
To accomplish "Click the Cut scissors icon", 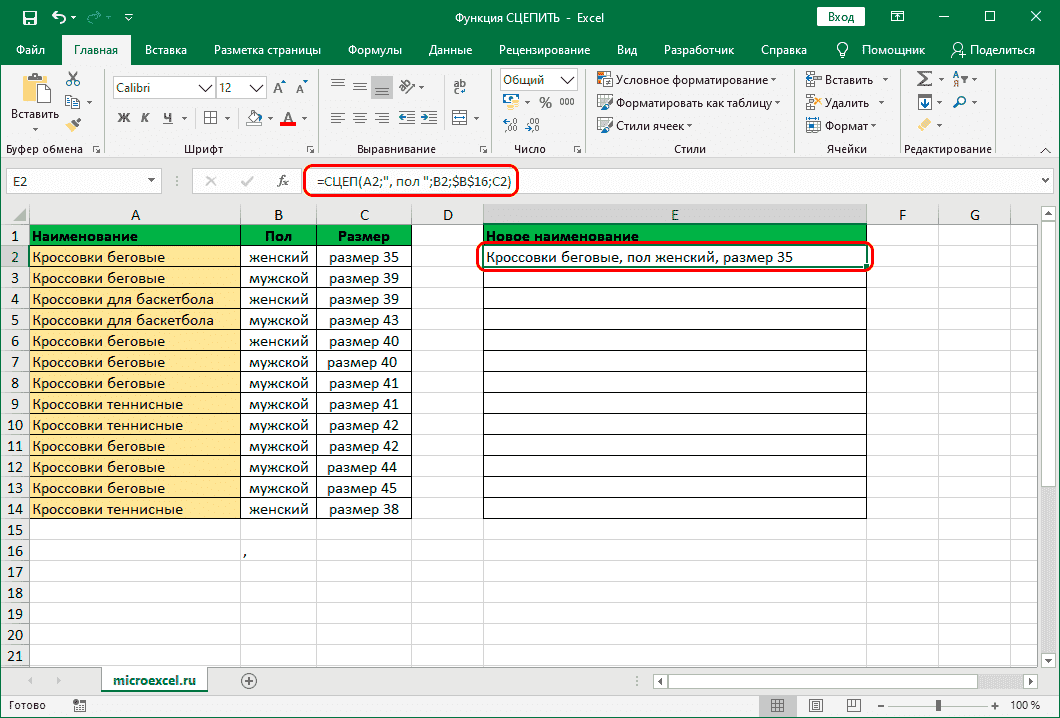I will tap(73, 80).
